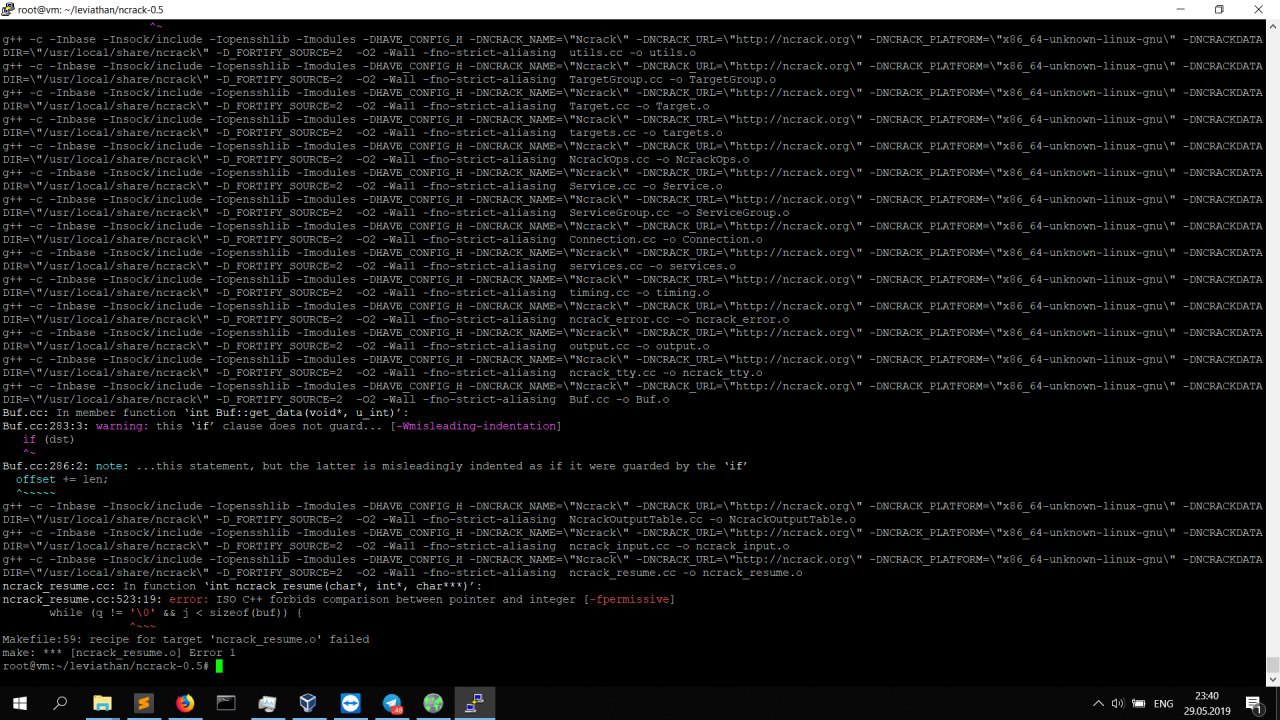Click 'timing.cc -o timing.o' text
Image resolution: width=1280 pixels, height=720 pixels.
[639, 292]
